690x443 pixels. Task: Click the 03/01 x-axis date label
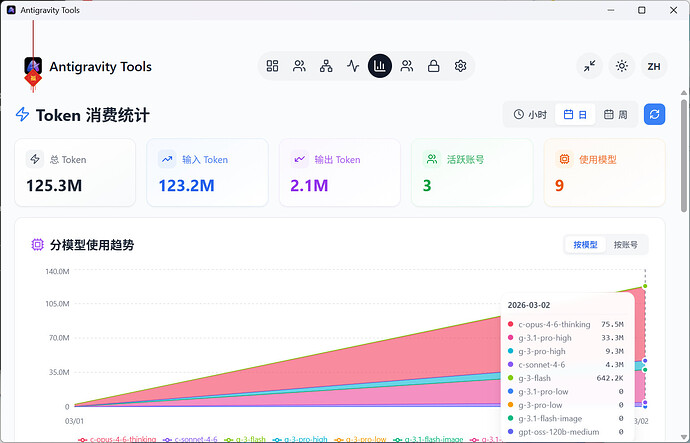pyautogui.click(x=74, y=421)
